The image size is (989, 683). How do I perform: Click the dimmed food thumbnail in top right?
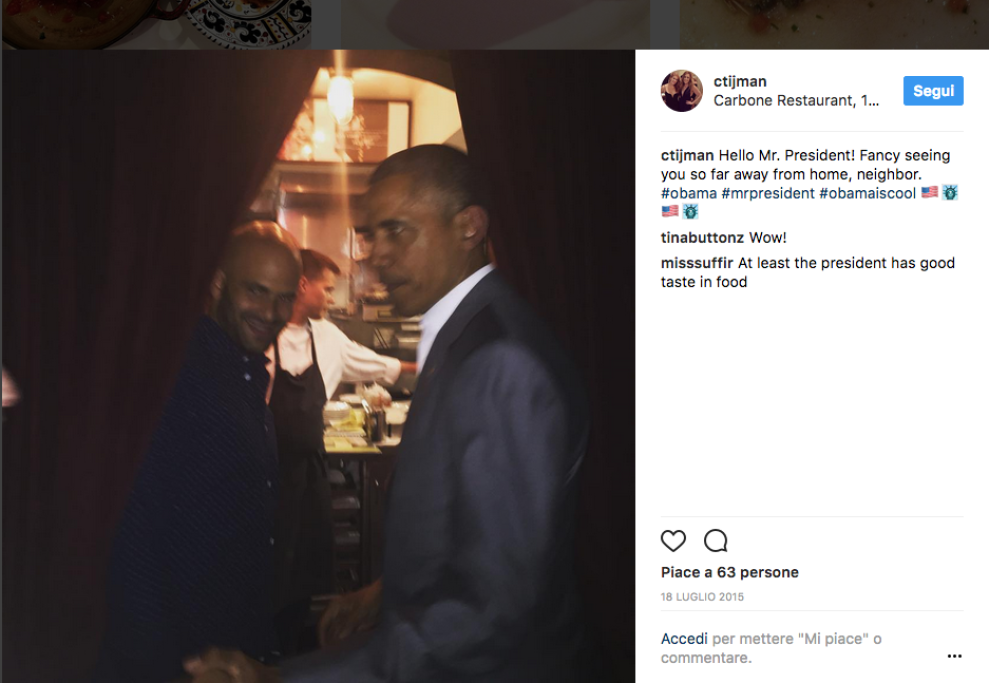(x=834, y=24)
